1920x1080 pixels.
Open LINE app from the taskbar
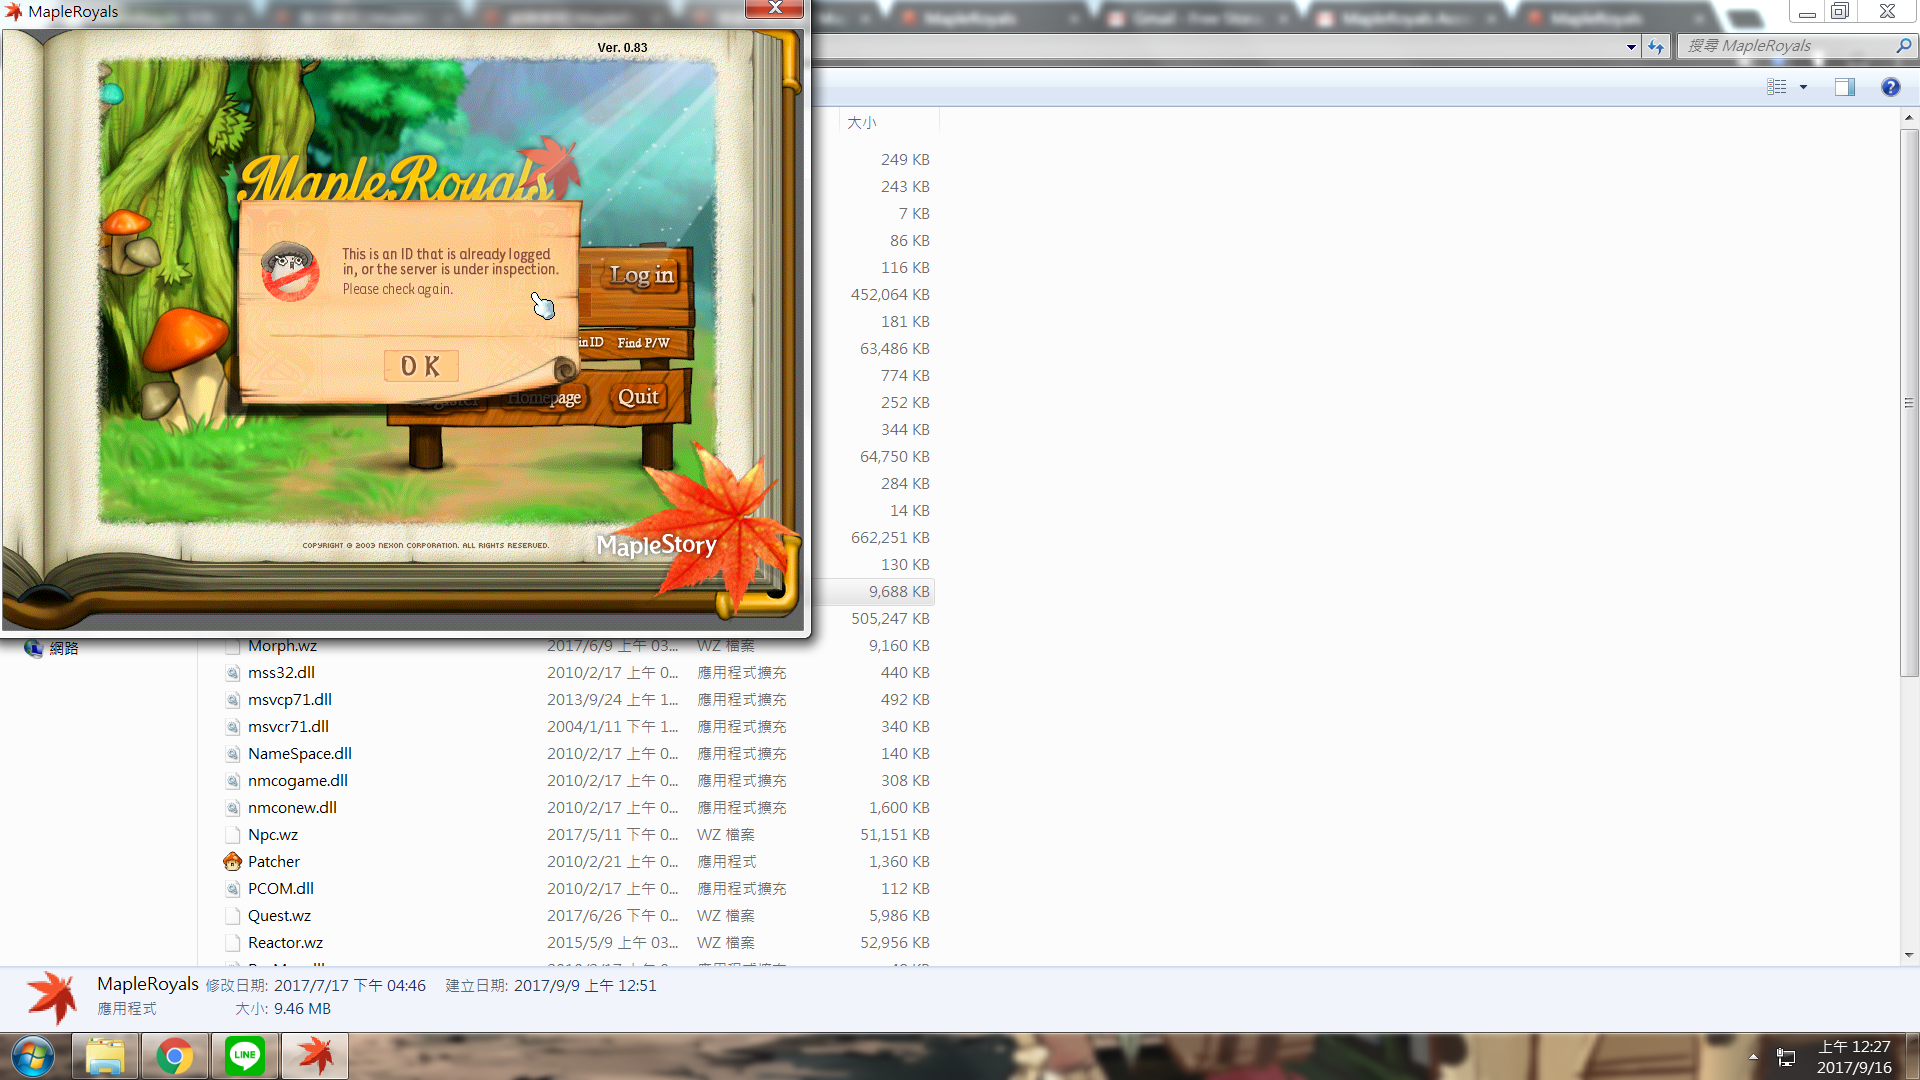pos(245,1056)
